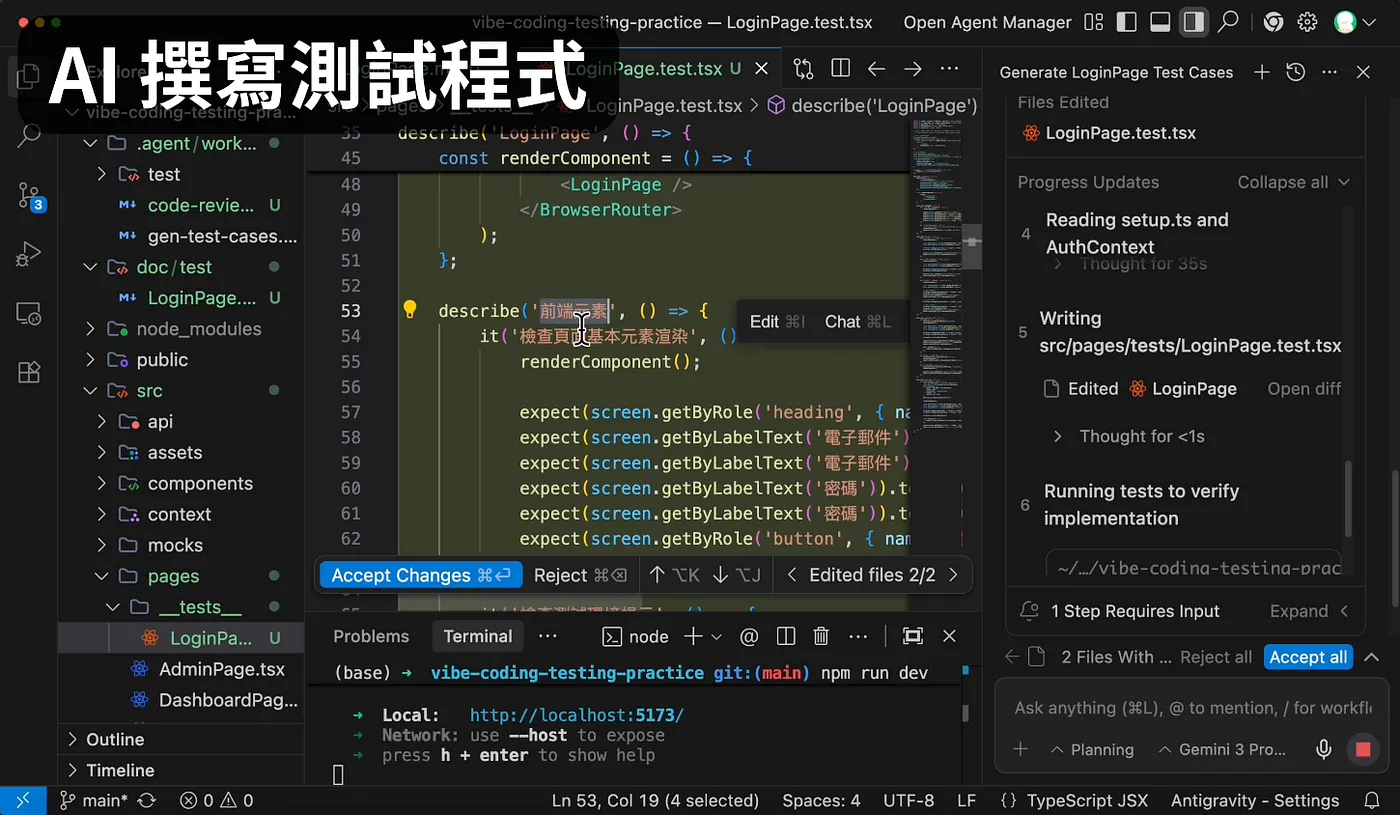Navigate back with the left arrow in editor toolbar
This screenshot has width=1400, height=815.
pyautogui.click(x=877, y=68)
